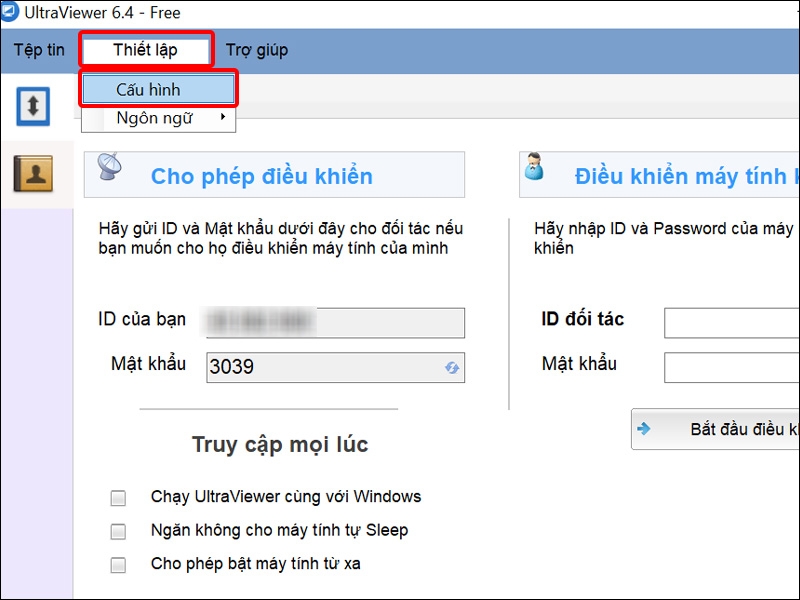Expand the Ngôn ngữ submenu
Screen dimensions: 800x600
point(158,118)
